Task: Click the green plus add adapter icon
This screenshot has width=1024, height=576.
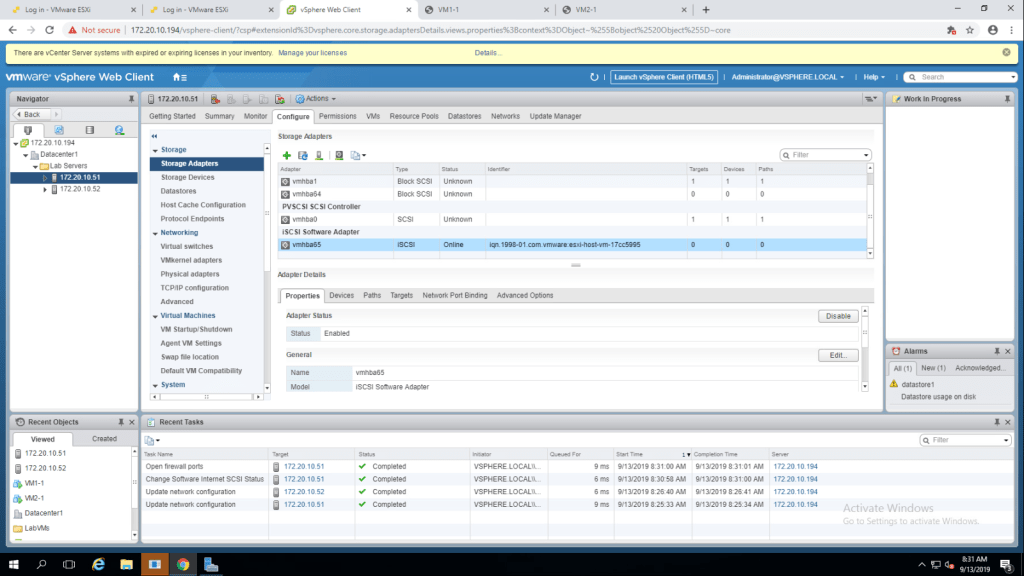Action: pos(287,155)
